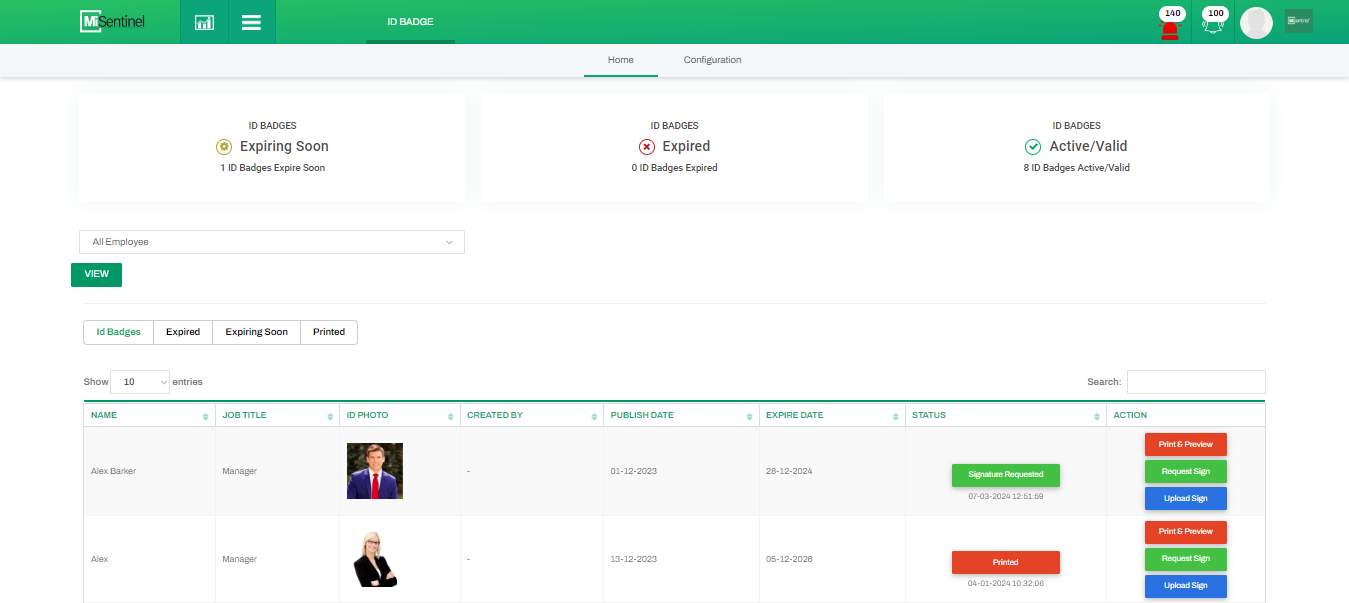The width and height of the screenshot is (1349, 603).
Task: Click into the Search input field
Action: coord(1195,382)
